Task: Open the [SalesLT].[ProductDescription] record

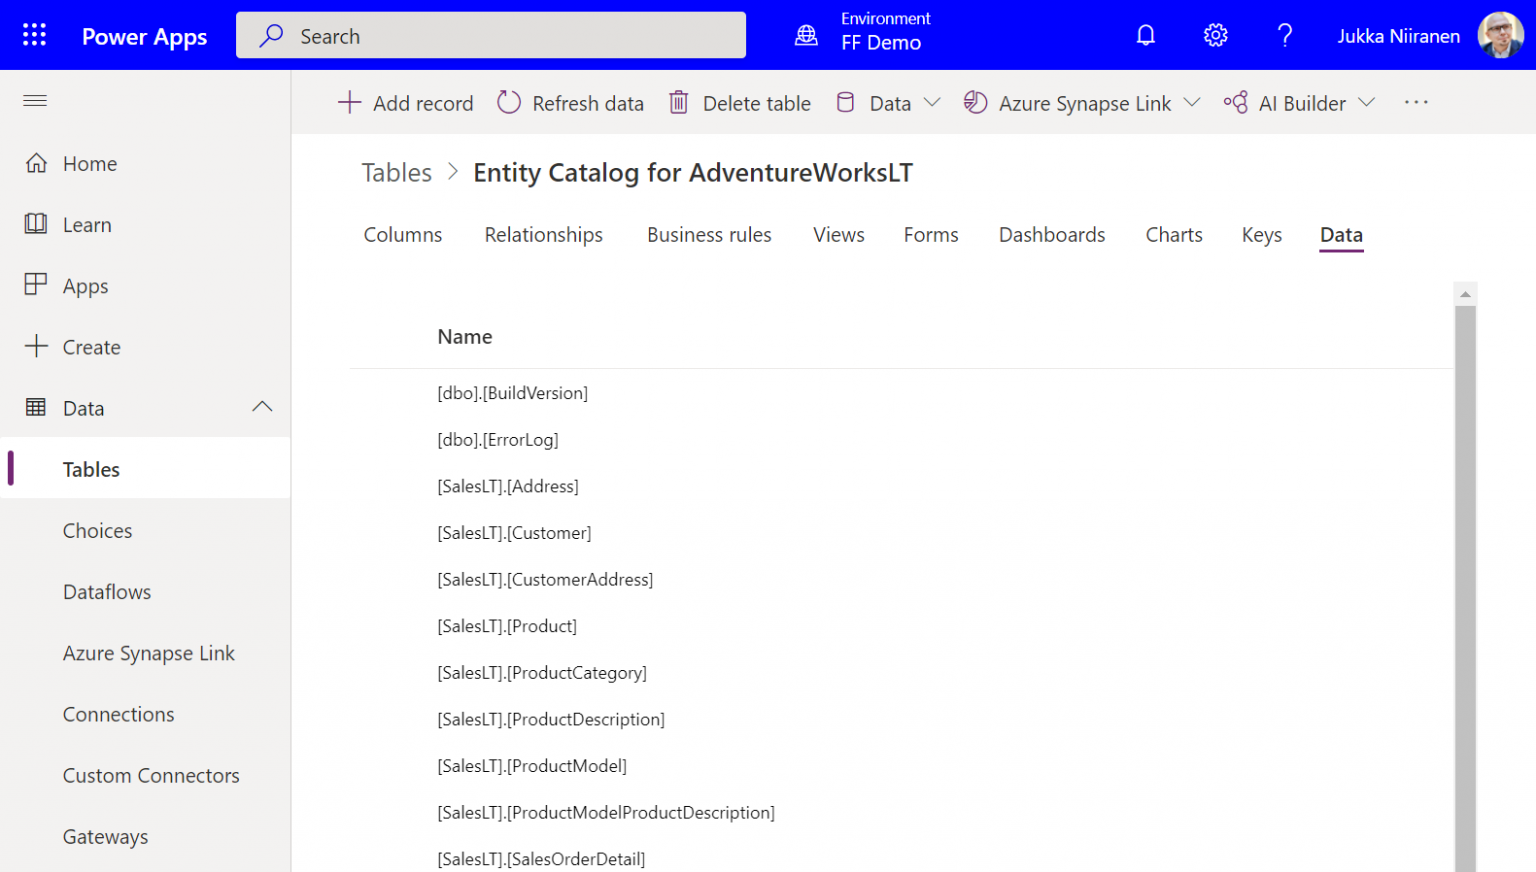Action: coord(551,719)
